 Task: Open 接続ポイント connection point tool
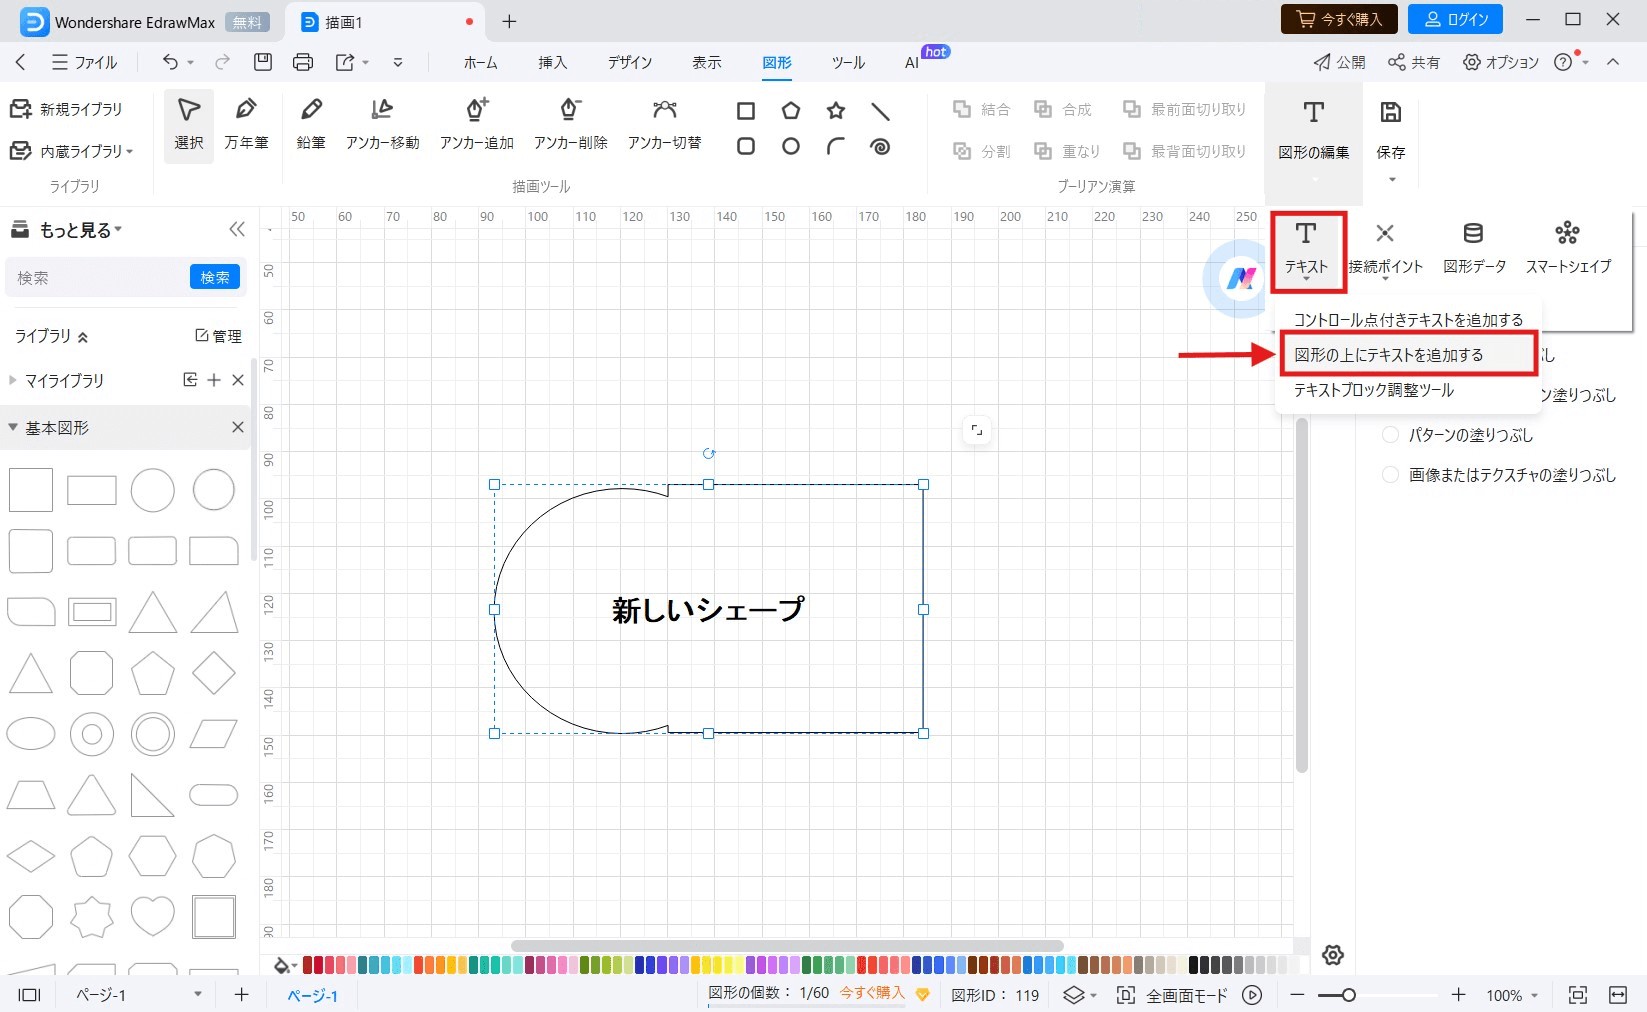[1385, 247]
